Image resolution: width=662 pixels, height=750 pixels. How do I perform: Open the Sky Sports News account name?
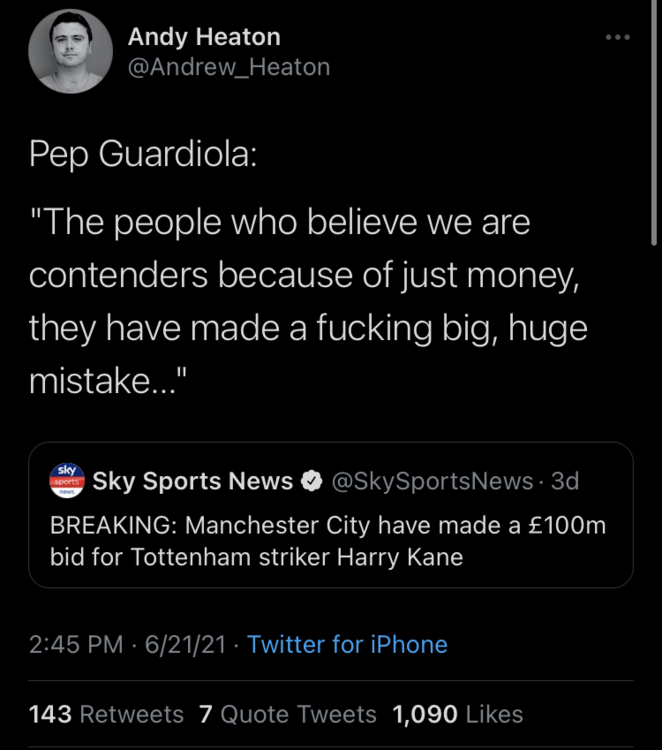click(x=192, y=481)
